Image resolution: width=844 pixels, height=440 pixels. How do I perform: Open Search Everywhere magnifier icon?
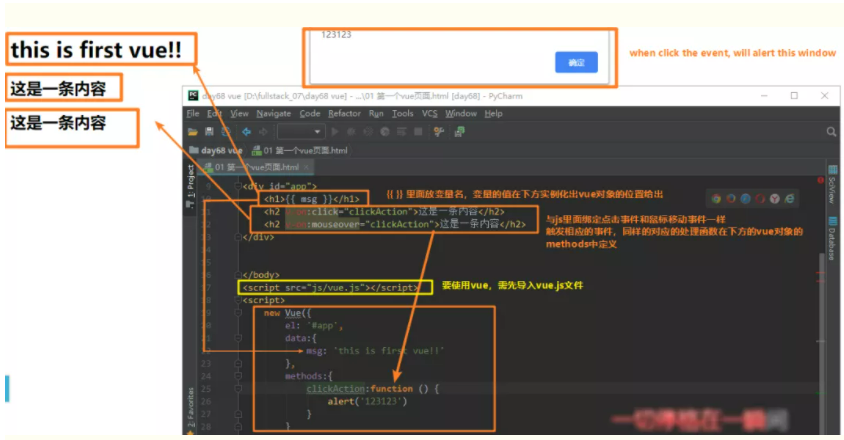tap(831, 132)
